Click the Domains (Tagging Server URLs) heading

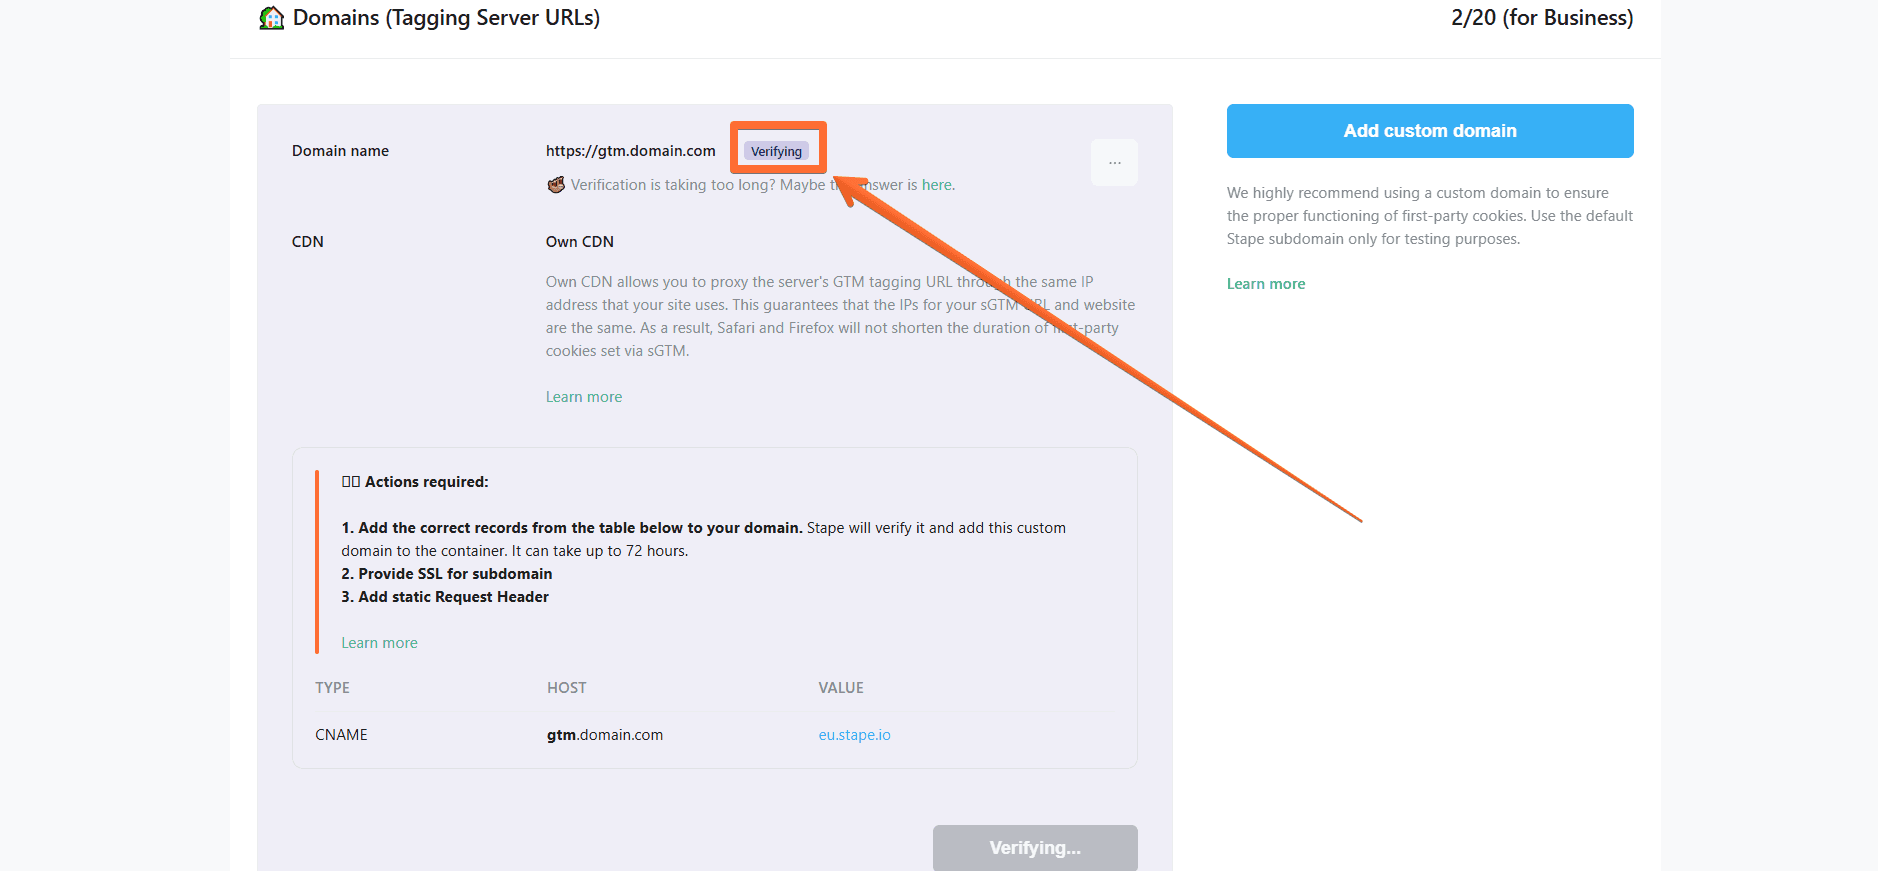446,18
